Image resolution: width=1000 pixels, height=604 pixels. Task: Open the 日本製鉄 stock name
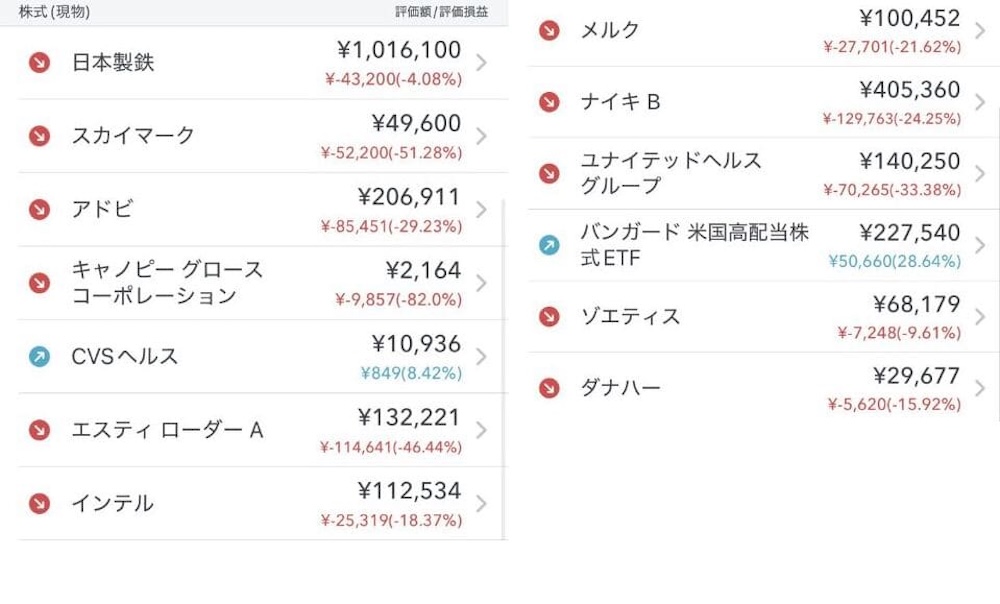coord(113,63)
